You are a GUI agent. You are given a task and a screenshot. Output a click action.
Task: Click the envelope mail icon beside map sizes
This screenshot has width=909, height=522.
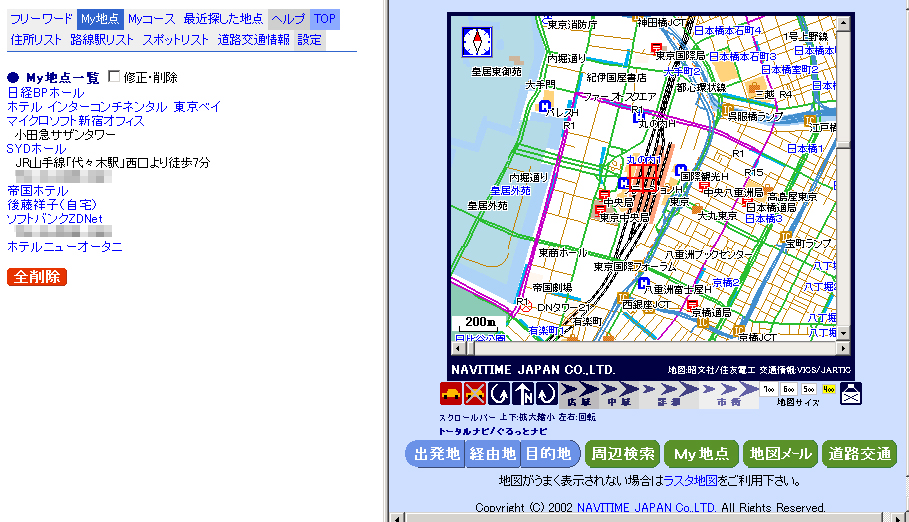point(850,393)
